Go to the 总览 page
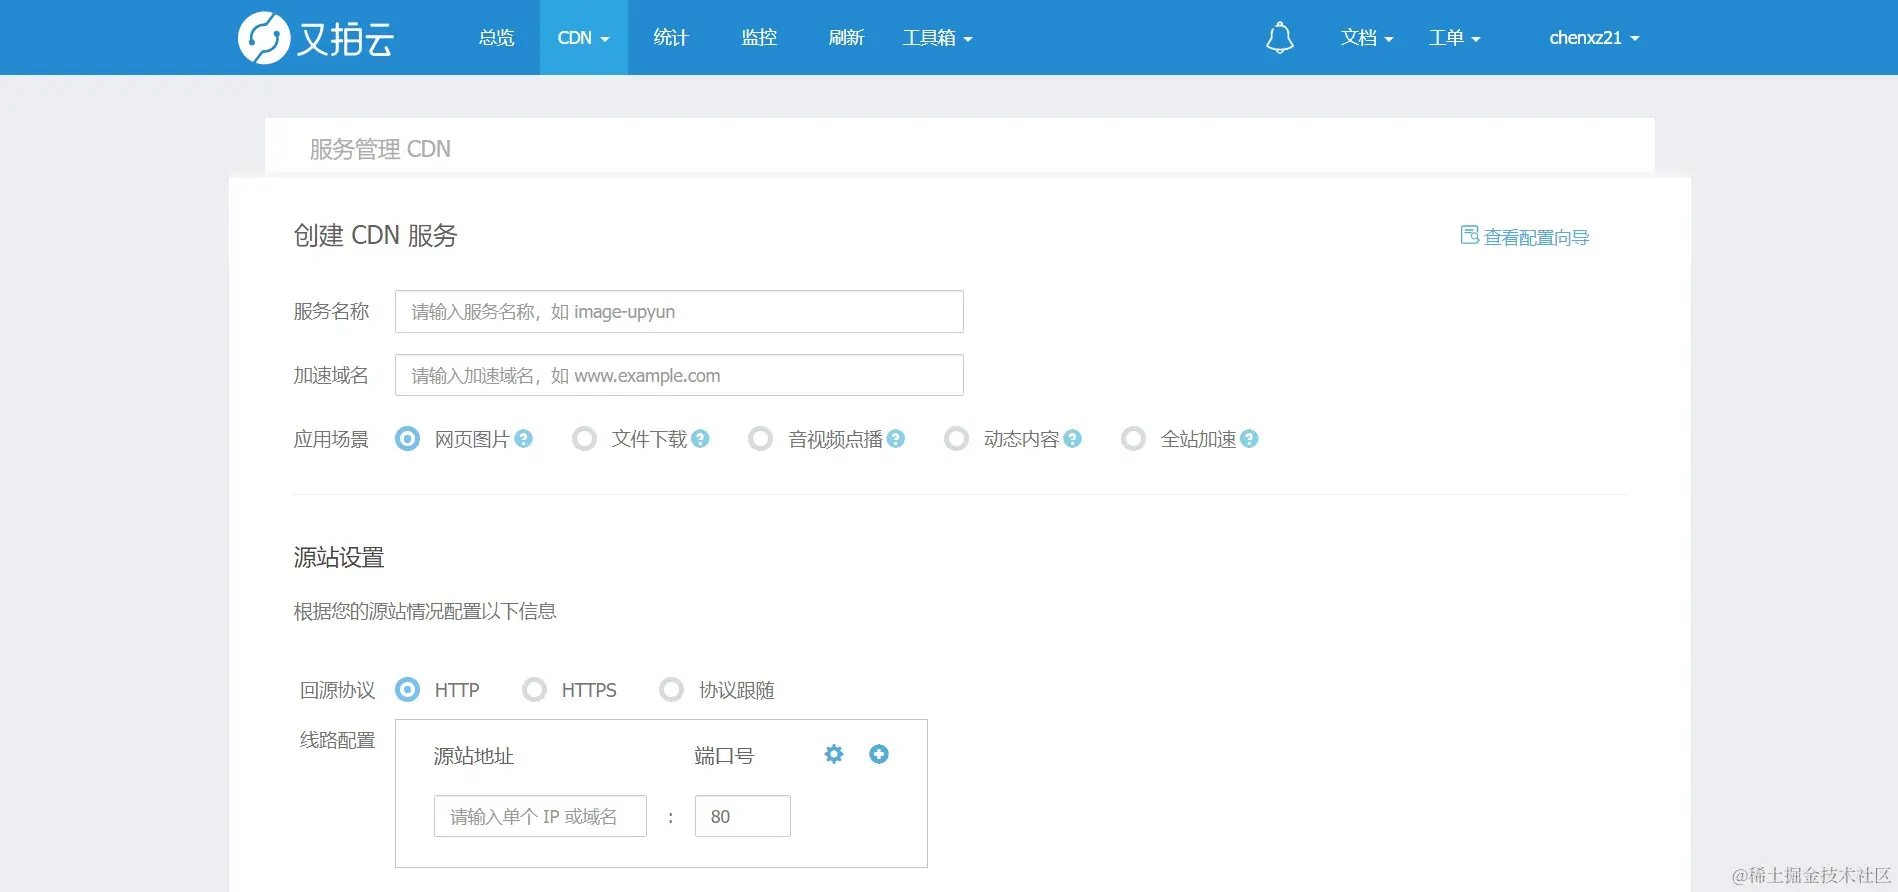This screenshot has height=892, width=1898. tap(496, 38)
